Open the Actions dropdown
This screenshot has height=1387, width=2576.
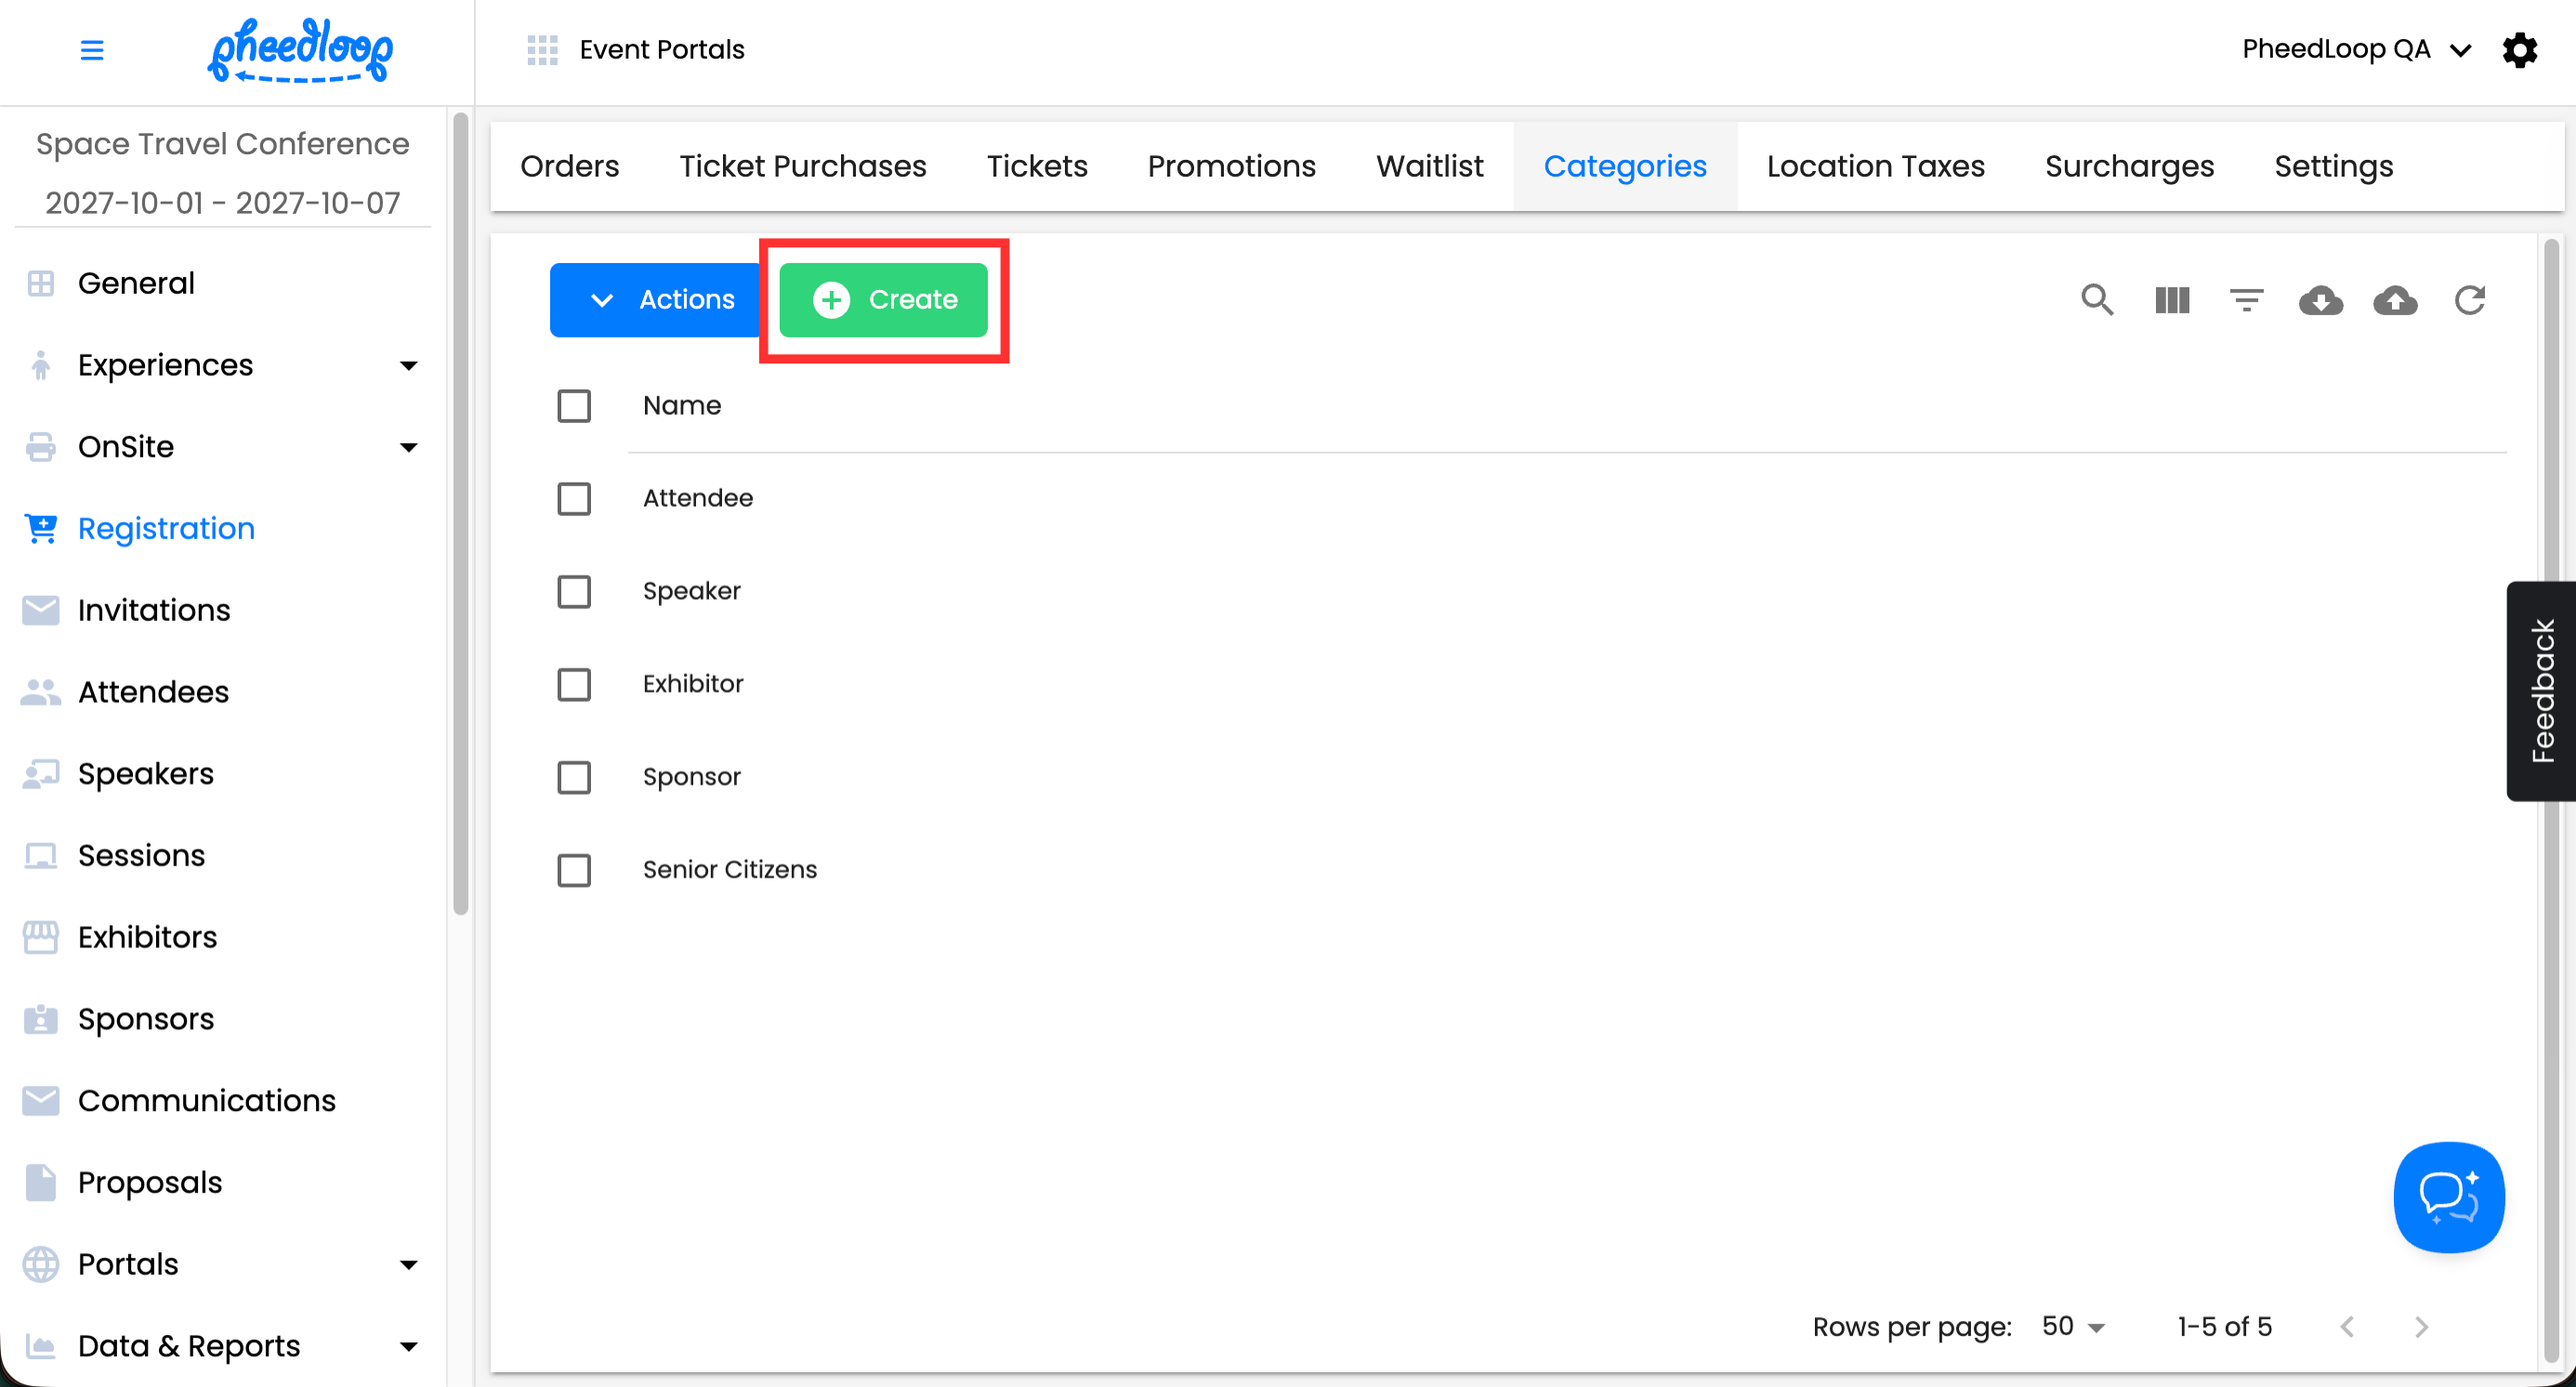(x=661, y=300)
